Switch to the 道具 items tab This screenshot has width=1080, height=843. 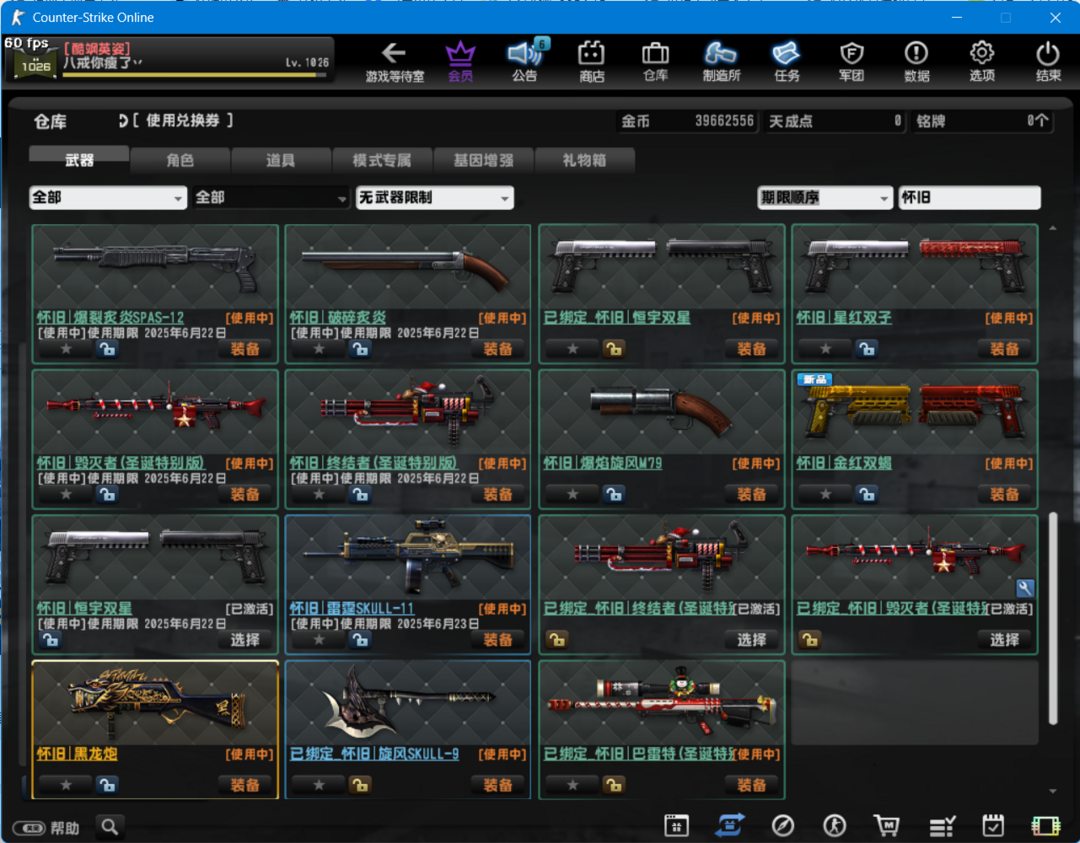pyautogui.click(x=280, y=160)
